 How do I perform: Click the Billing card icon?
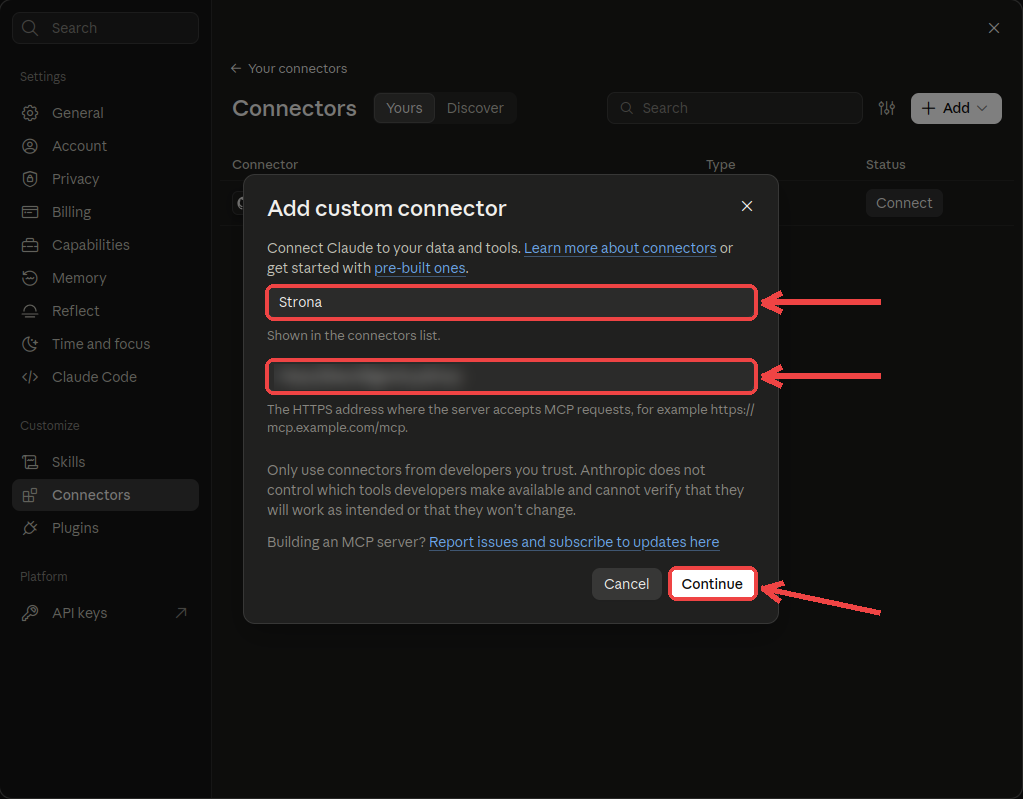[30, 212]
